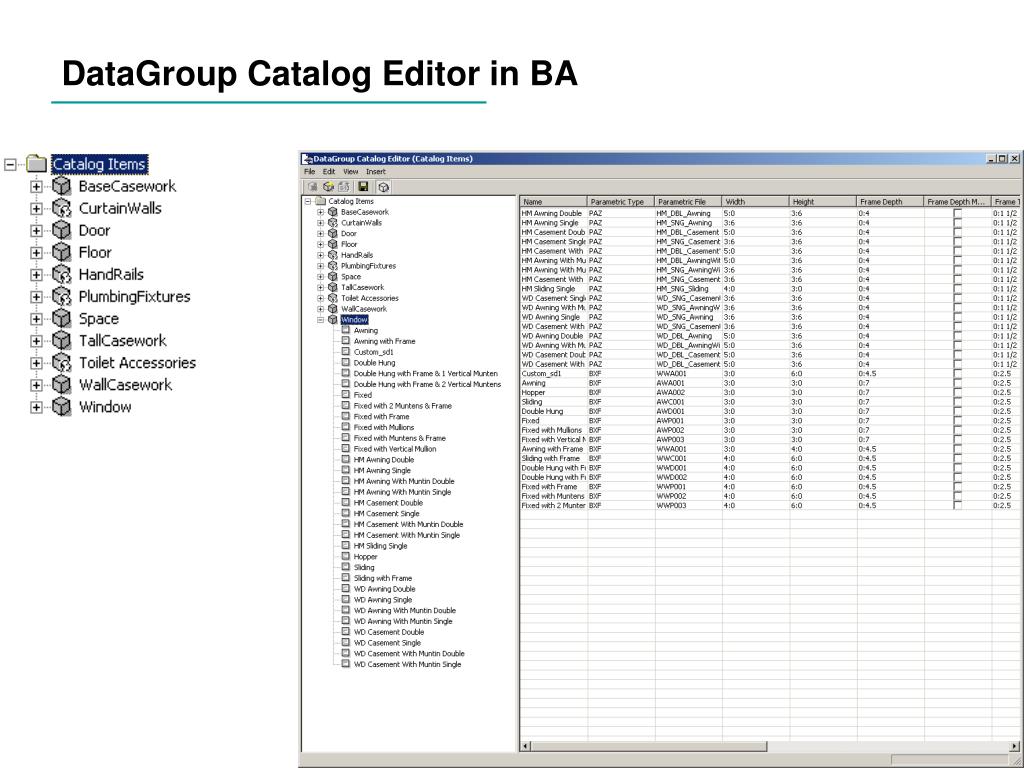Click the Width column header

pyautogui.click(x=756, y=202)
